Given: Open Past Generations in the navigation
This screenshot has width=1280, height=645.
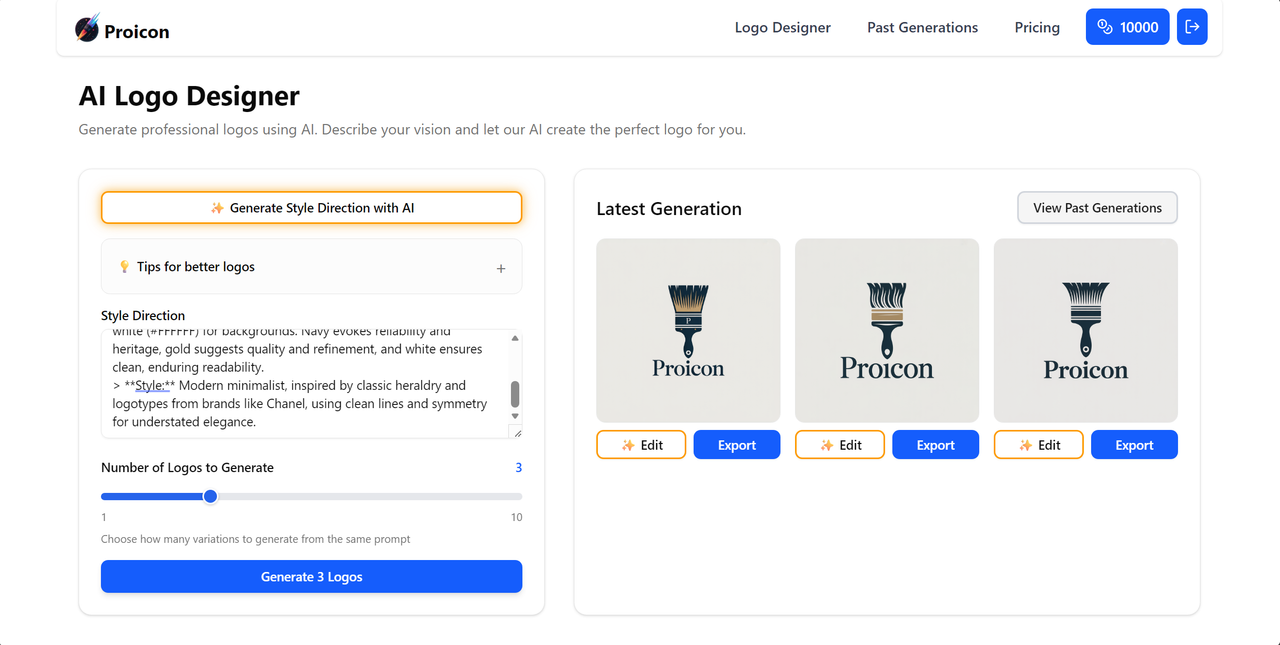Looking at the screenshot, I should tap(923, 27).
